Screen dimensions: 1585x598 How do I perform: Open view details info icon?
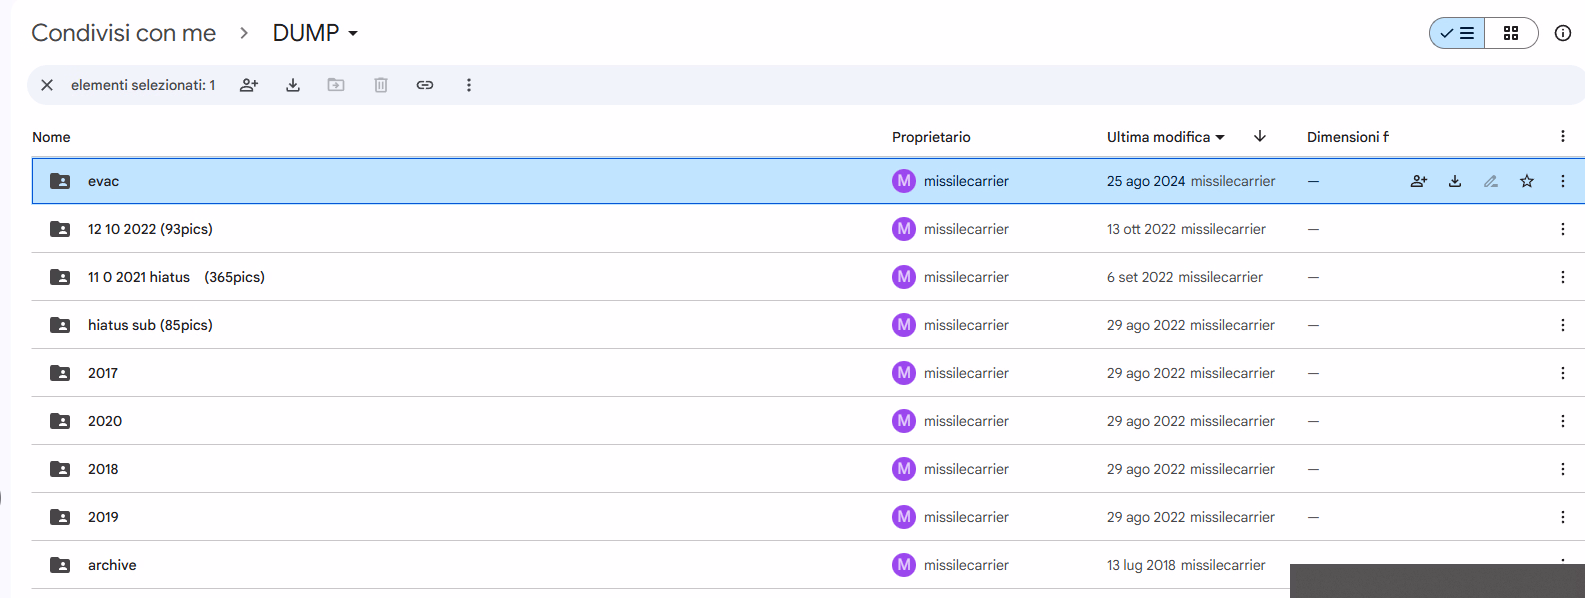pos(1563,33)
